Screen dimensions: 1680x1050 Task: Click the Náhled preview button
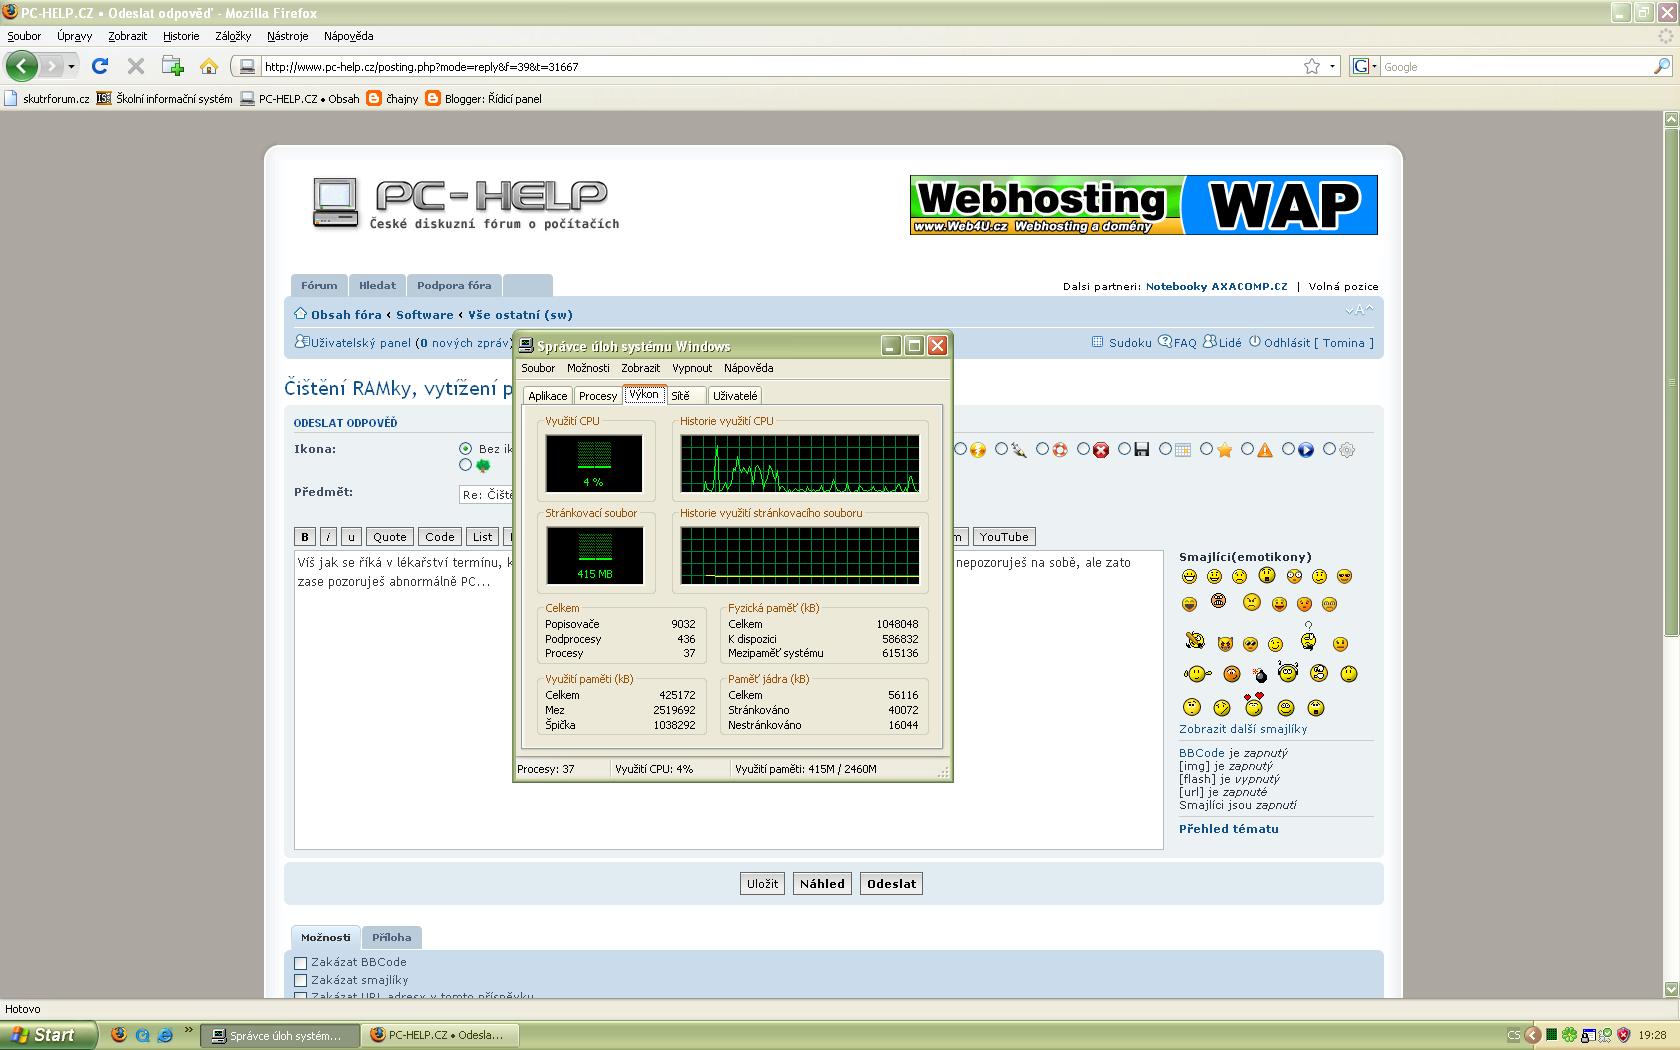pyautogui.click(x=822, y=884)
